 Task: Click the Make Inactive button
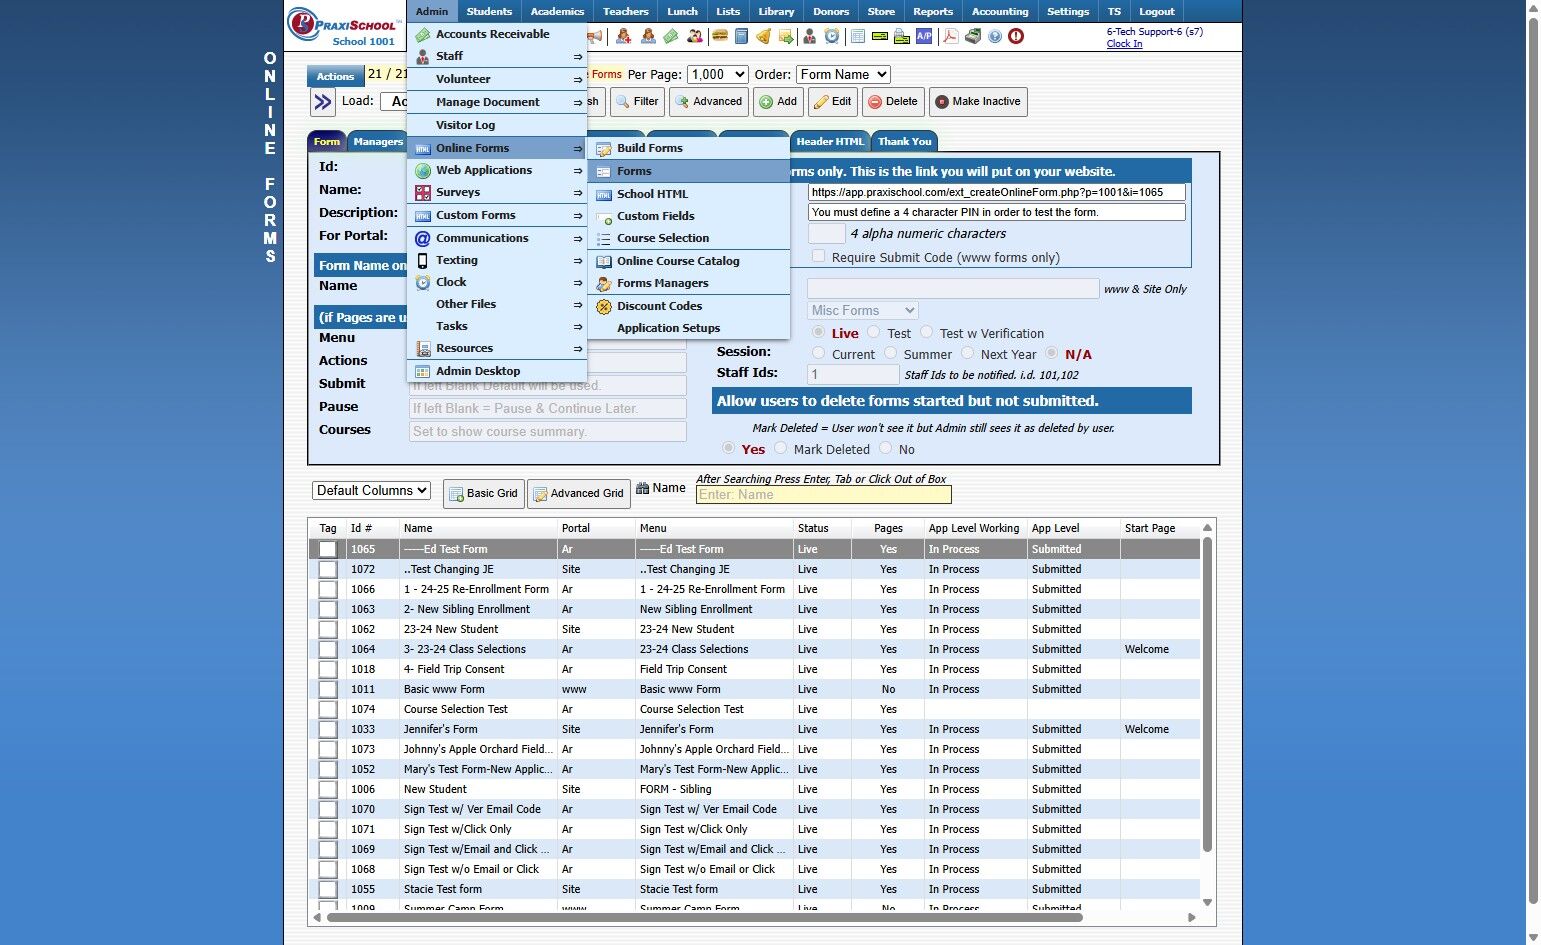pyautogui.click(x=978, y=102)
